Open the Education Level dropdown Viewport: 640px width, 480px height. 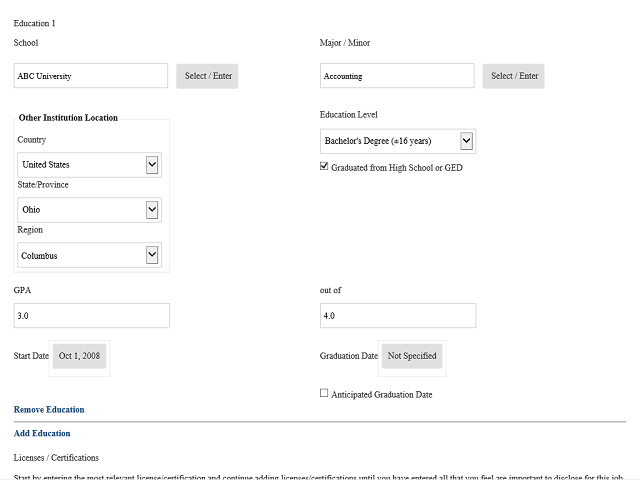tap(398, 141)
